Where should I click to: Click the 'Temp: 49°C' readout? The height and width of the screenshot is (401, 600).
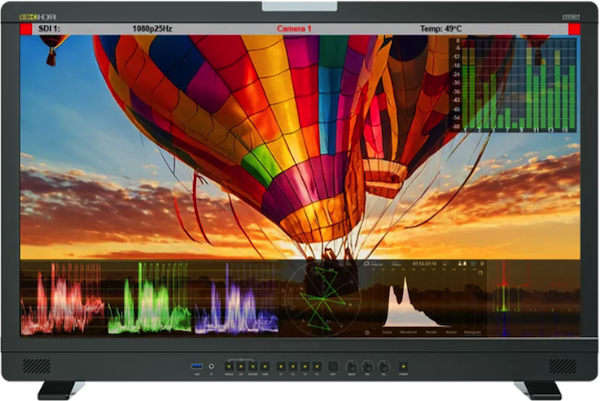(441, 29)
